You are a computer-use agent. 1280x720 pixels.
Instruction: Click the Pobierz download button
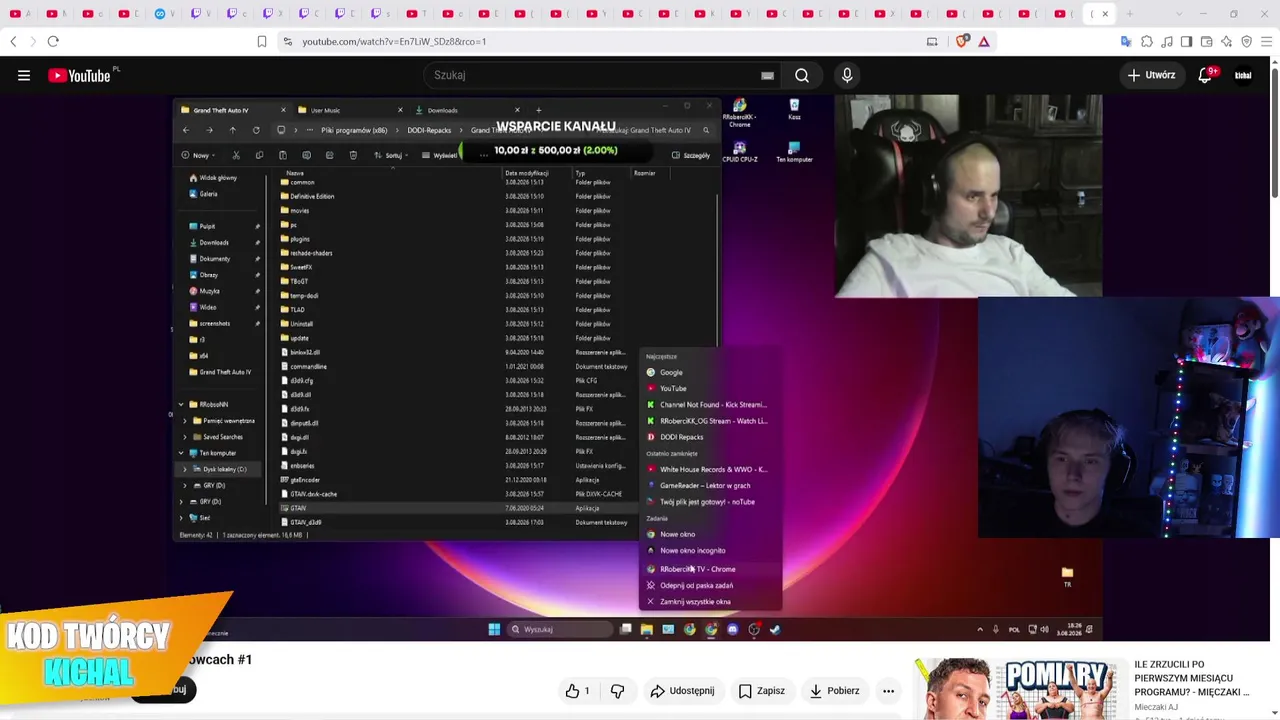(834, 690)
